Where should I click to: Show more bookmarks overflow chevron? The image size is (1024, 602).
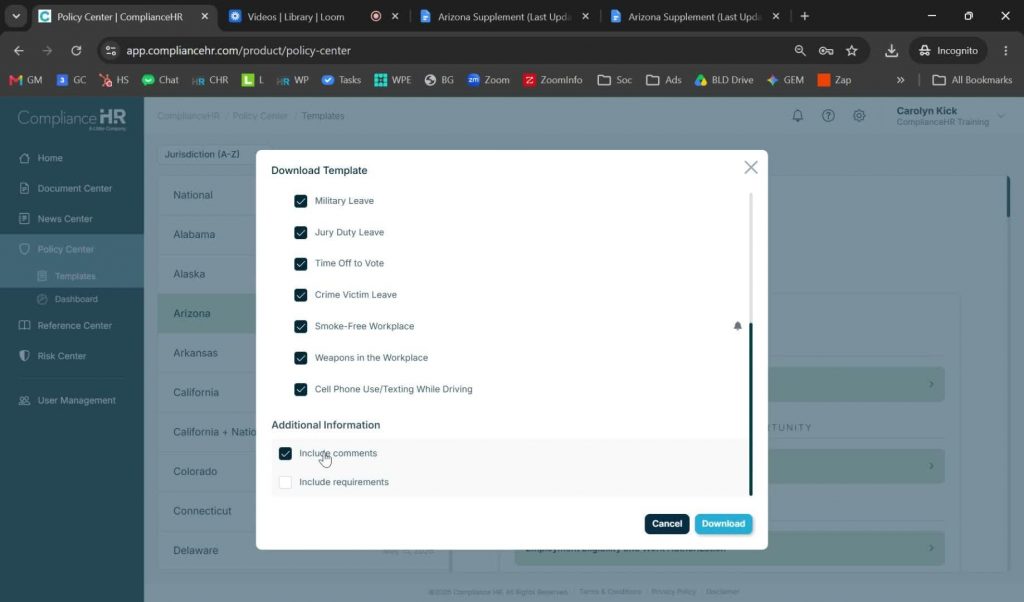click(x=901, y=80)
